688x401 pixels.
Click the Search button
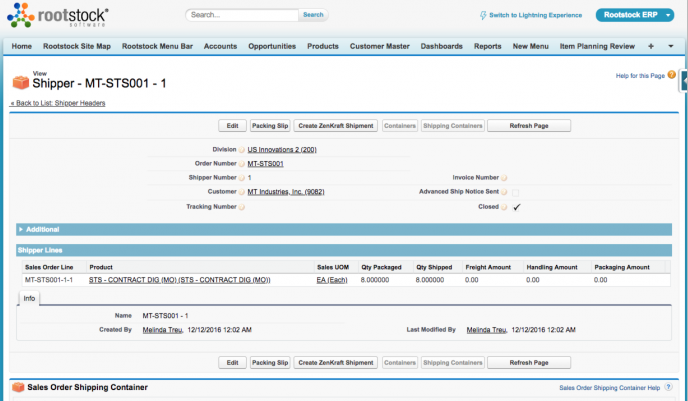click(x=313, y=15)
